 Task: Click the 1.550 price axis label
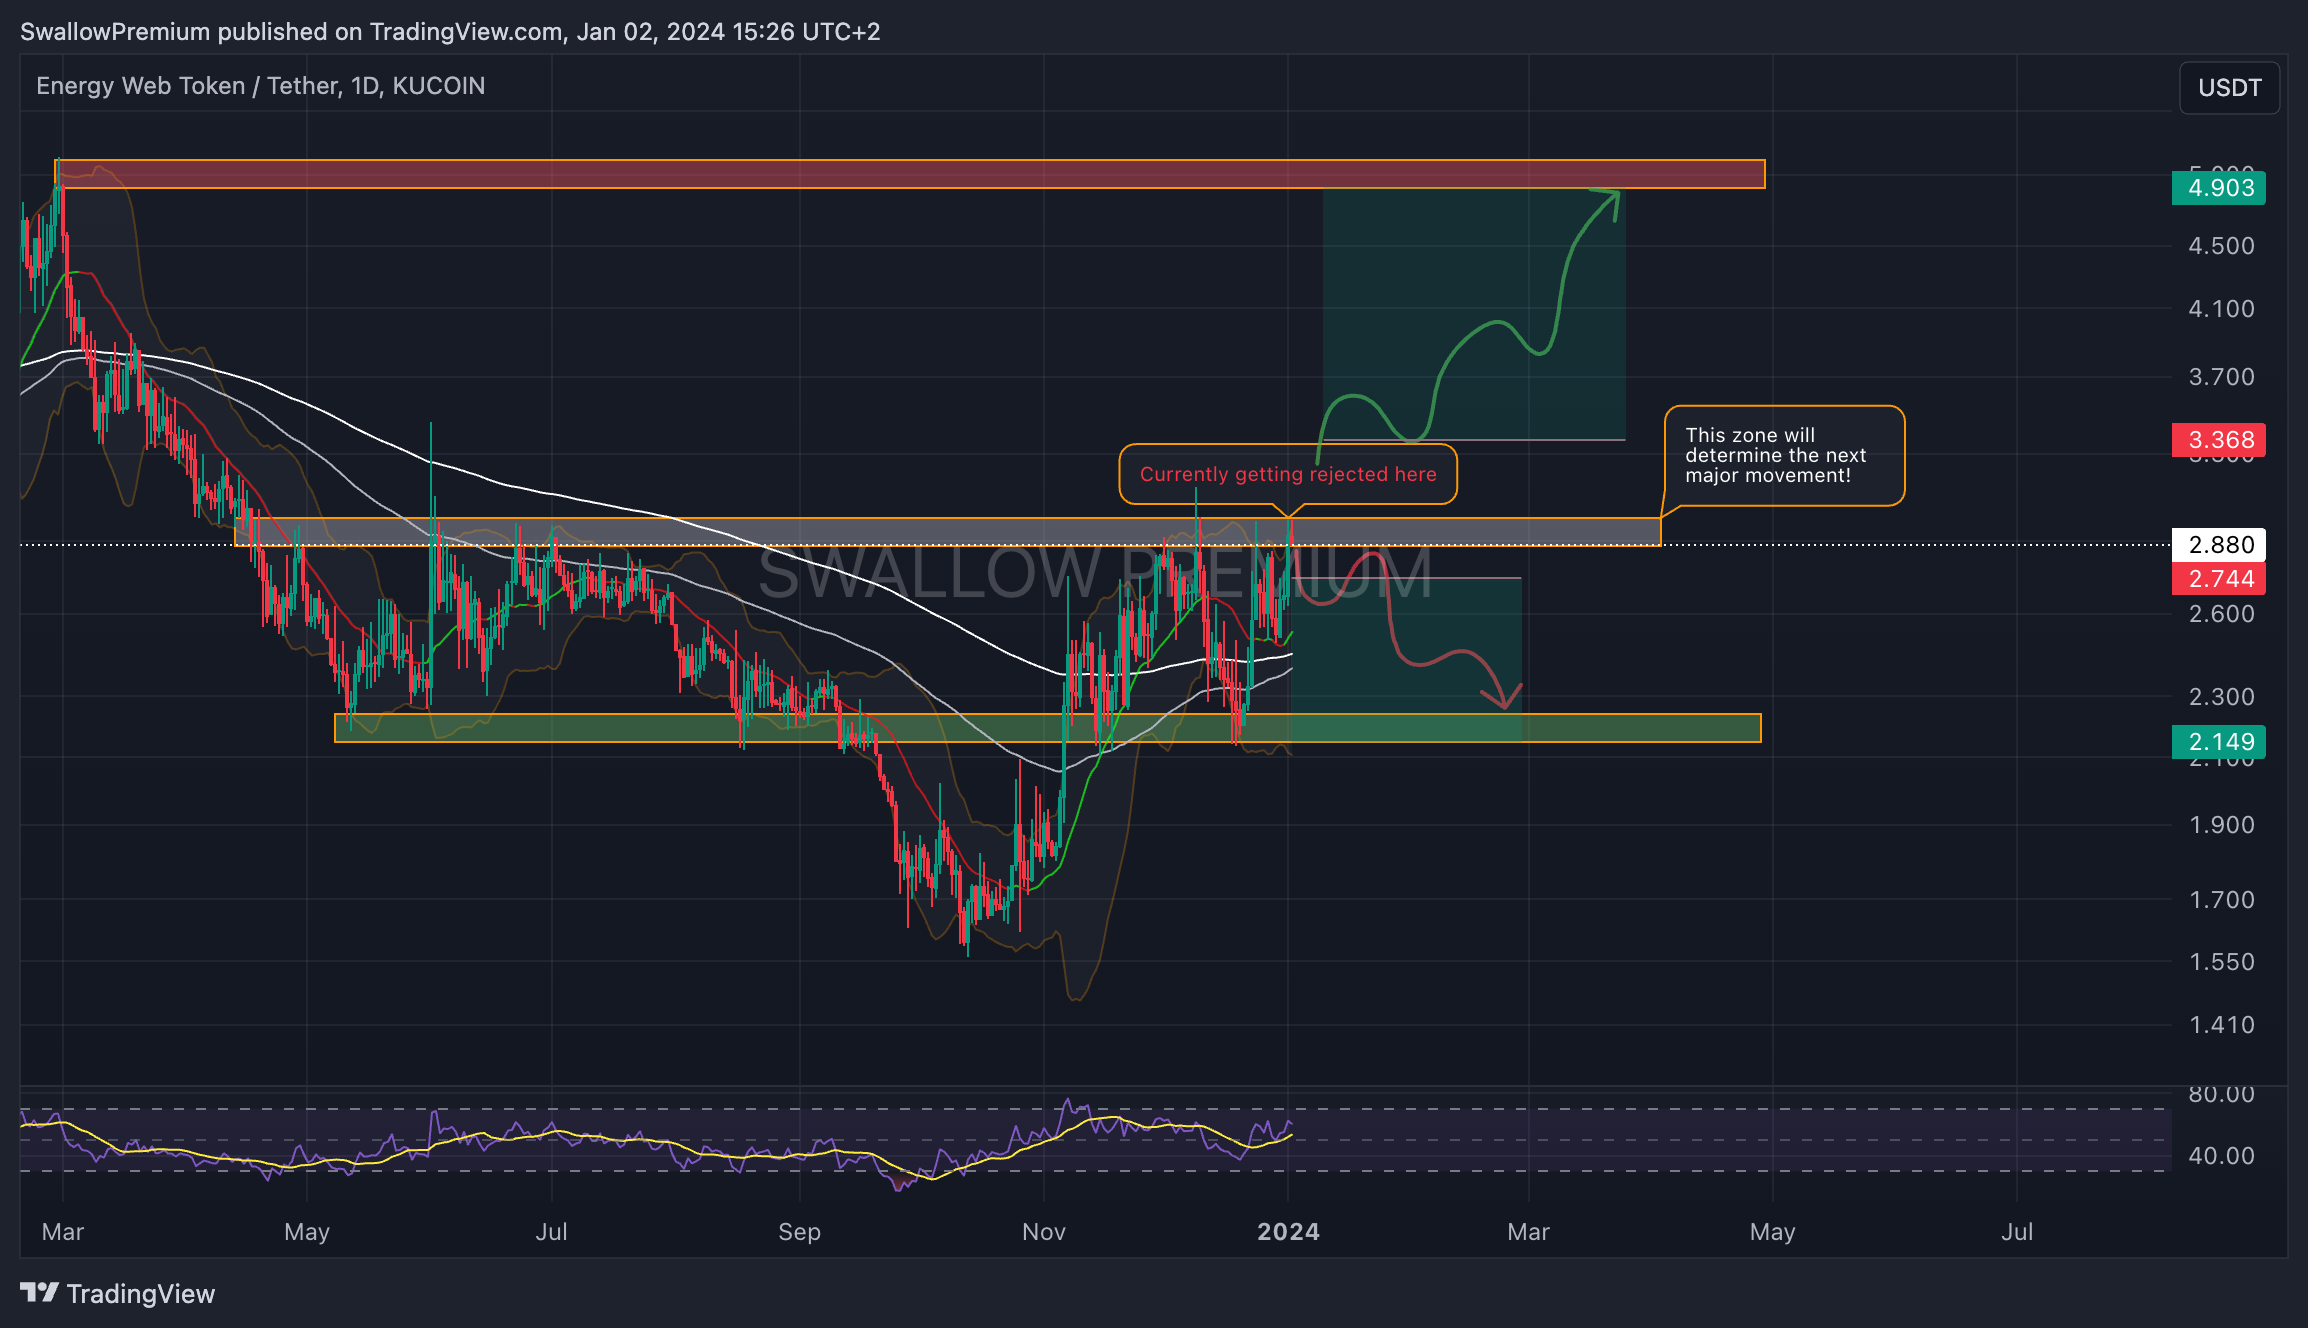click(2221, 962)
